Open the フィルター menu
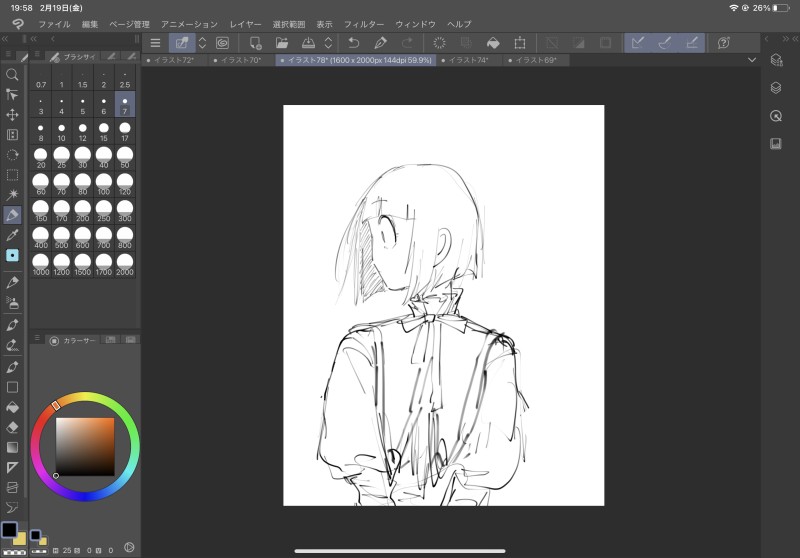This screenshot has width=800, height=558. 363,23
